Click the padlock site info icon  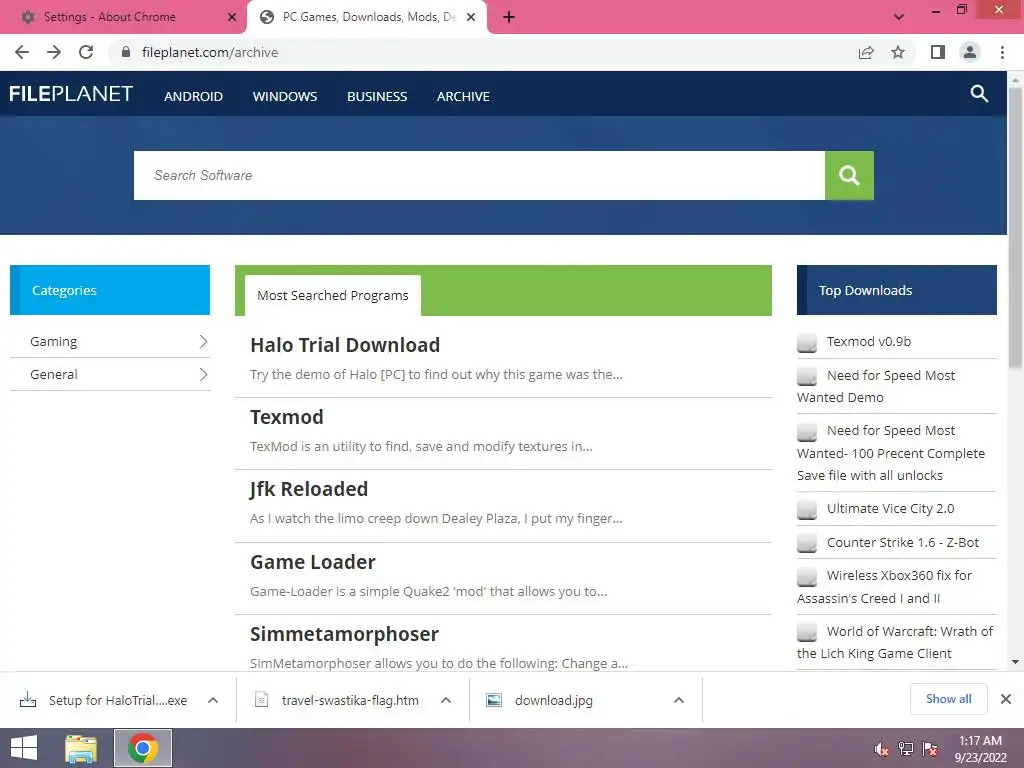126,52
